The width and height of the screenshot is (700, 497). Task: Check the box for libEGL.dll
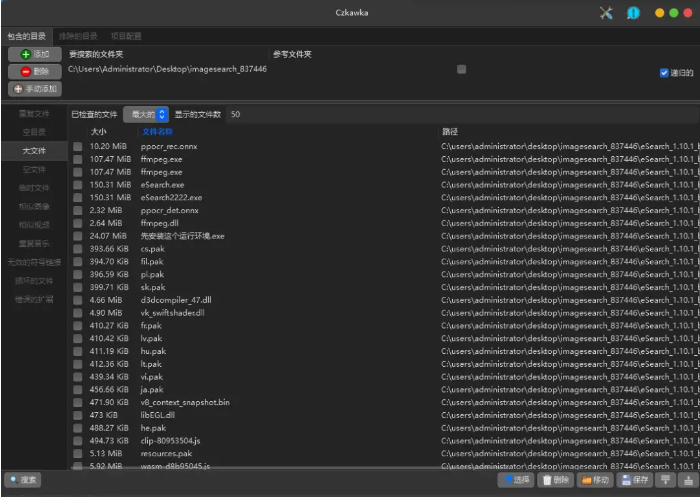[78, 415]
